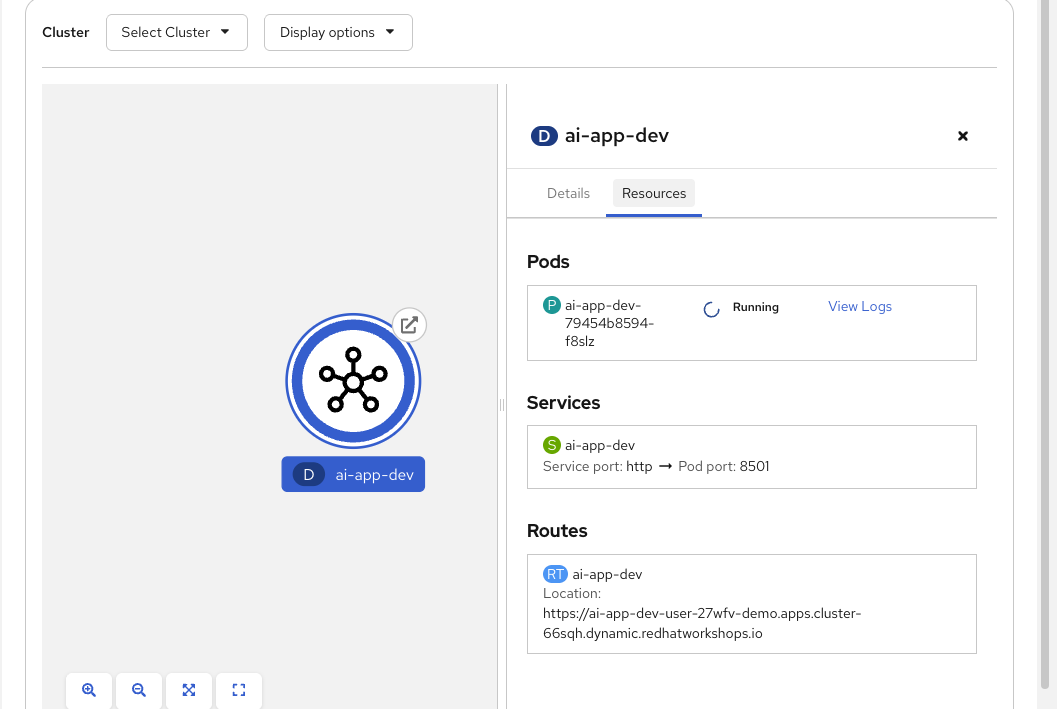Click the RT route badge icon
Screen dimensions: 1057x709
coord(555,574)
